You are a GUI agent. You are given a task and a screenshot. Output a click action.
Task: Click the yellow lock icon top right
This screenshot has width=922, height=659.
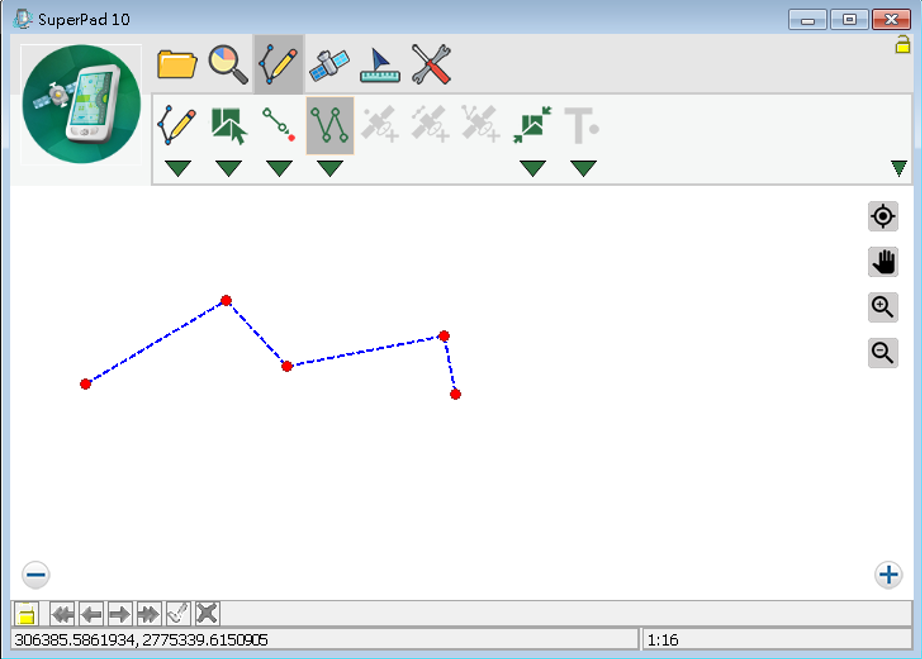tap(903, 45)
